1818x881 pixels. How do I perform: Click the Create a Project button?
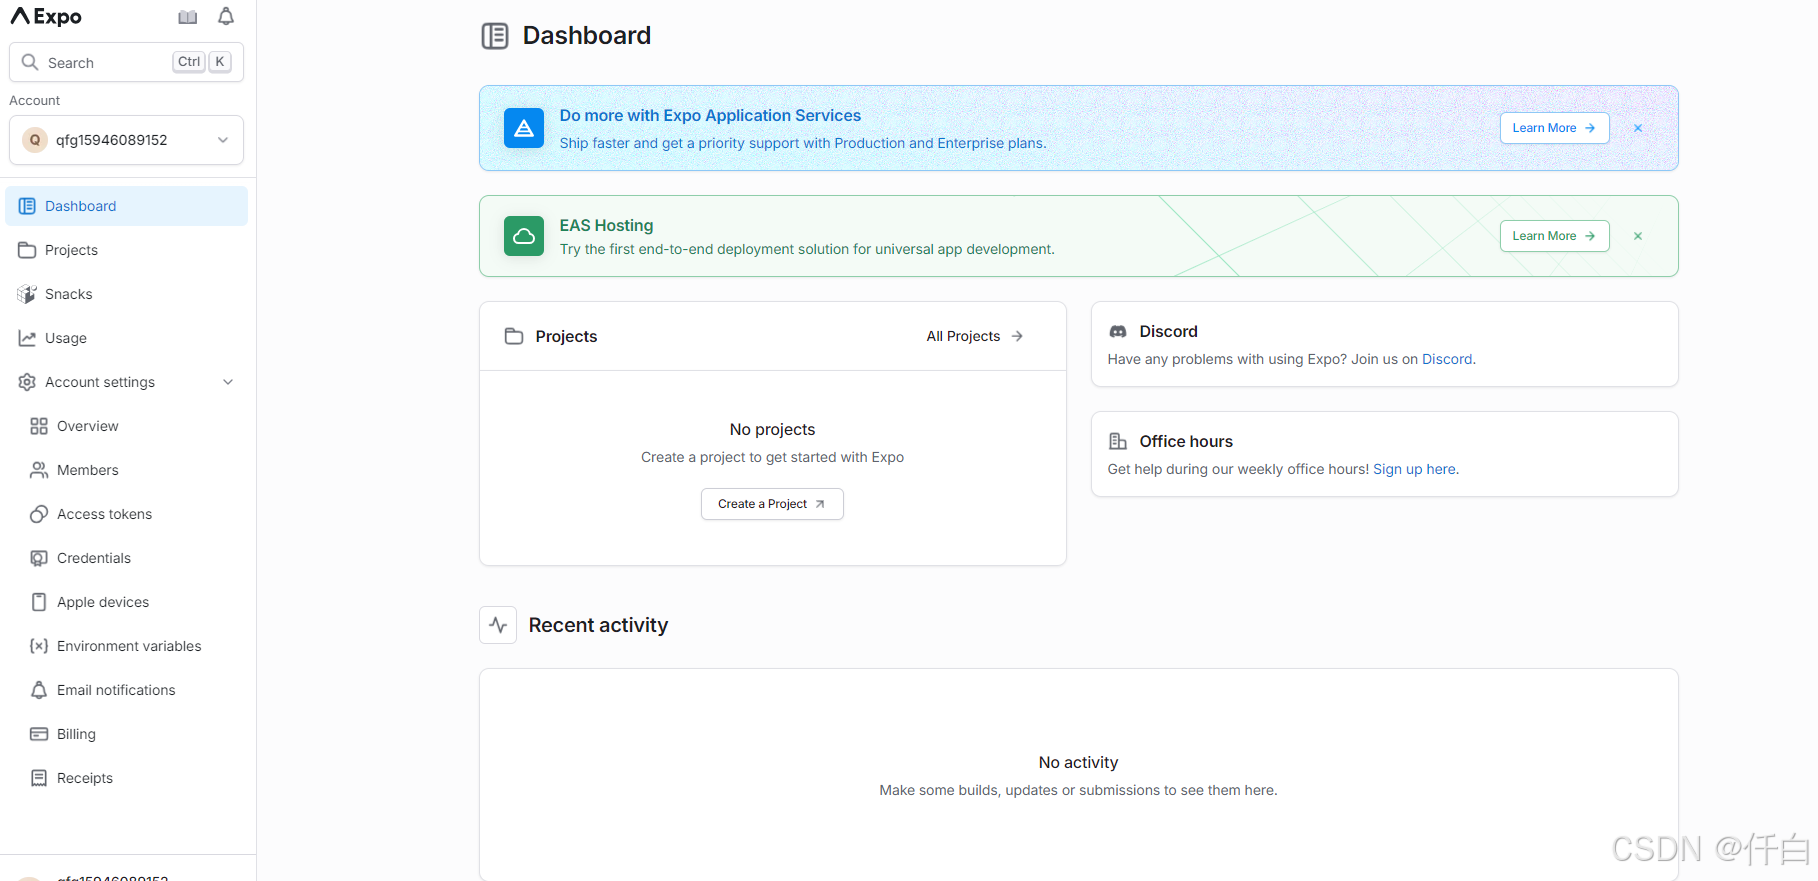click(x=772, y=504)
